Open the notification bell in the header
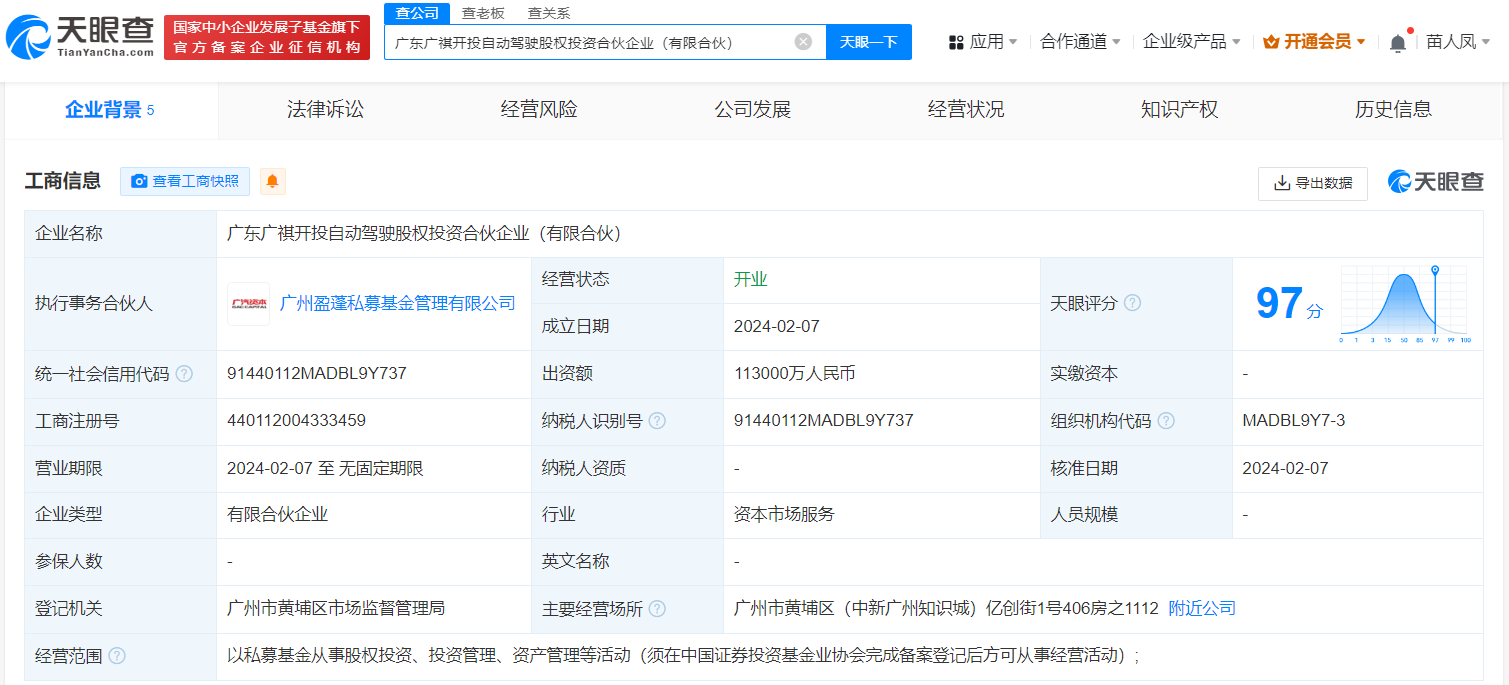Screen dimensions: 1509x685 [1398, 42]
